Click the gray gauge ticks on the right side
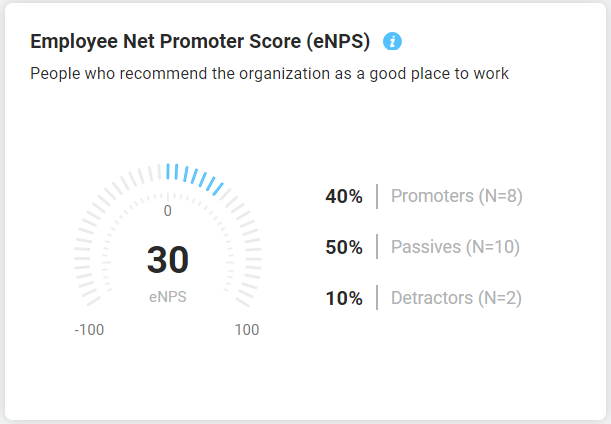The width and height of the screenshot is (611, 424). click(x=245, y=240)
